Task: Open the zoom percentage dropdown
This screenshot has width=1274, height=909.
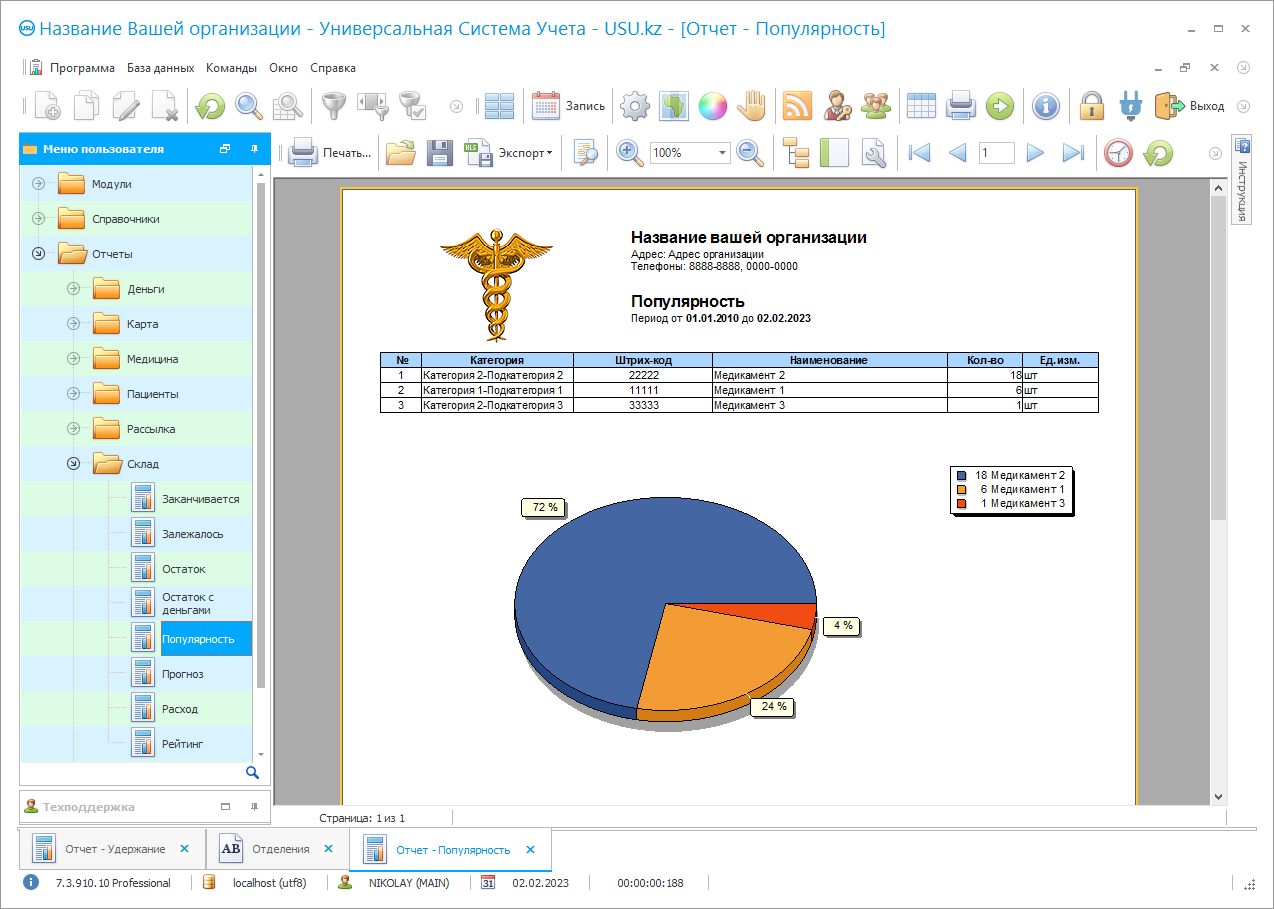Action: [723, 153]
